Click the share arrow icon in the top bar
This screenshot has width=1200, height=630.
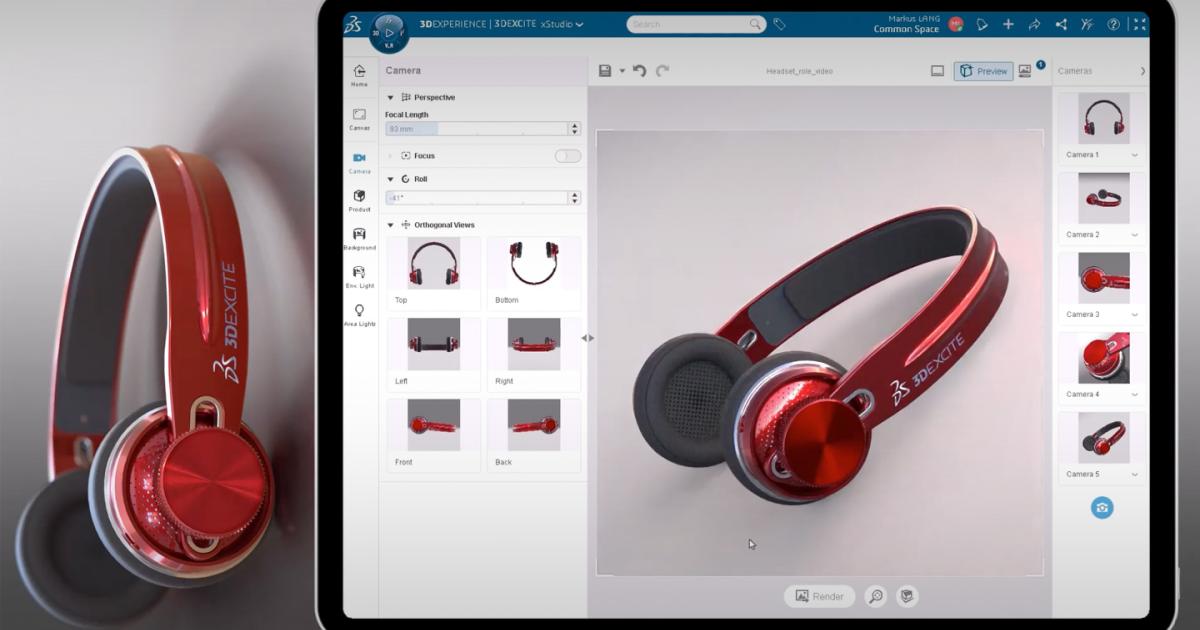click(x=1034, y=24)
